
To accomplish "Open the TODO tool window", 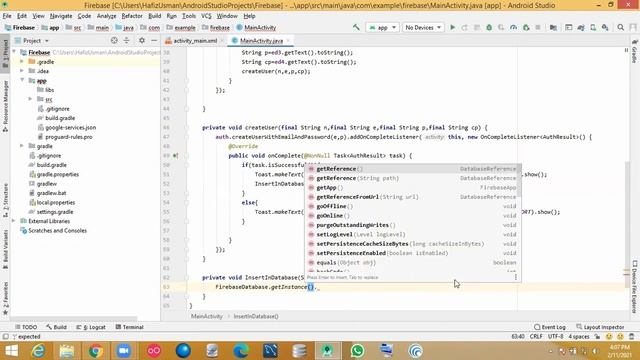I will (26, 327).
